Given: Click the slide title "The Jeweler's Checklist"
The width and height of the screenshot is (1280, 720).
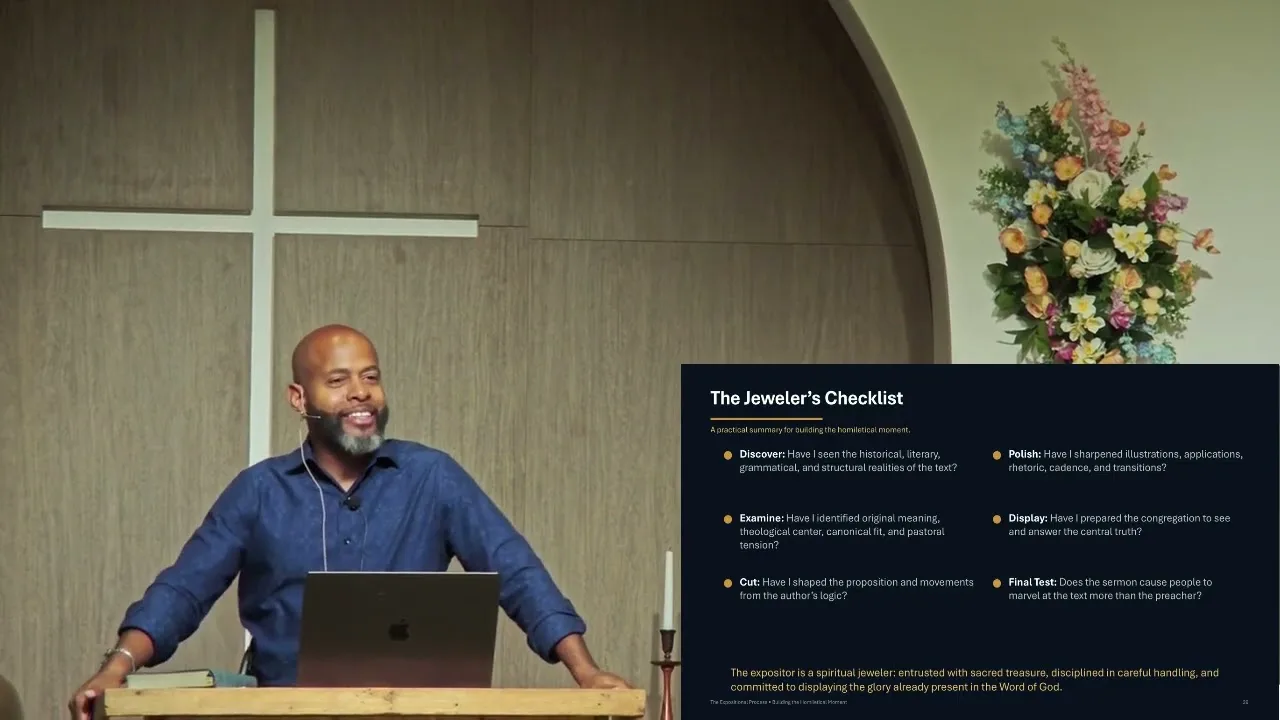Looking at the screenshot, I should [x=806, y=398].
